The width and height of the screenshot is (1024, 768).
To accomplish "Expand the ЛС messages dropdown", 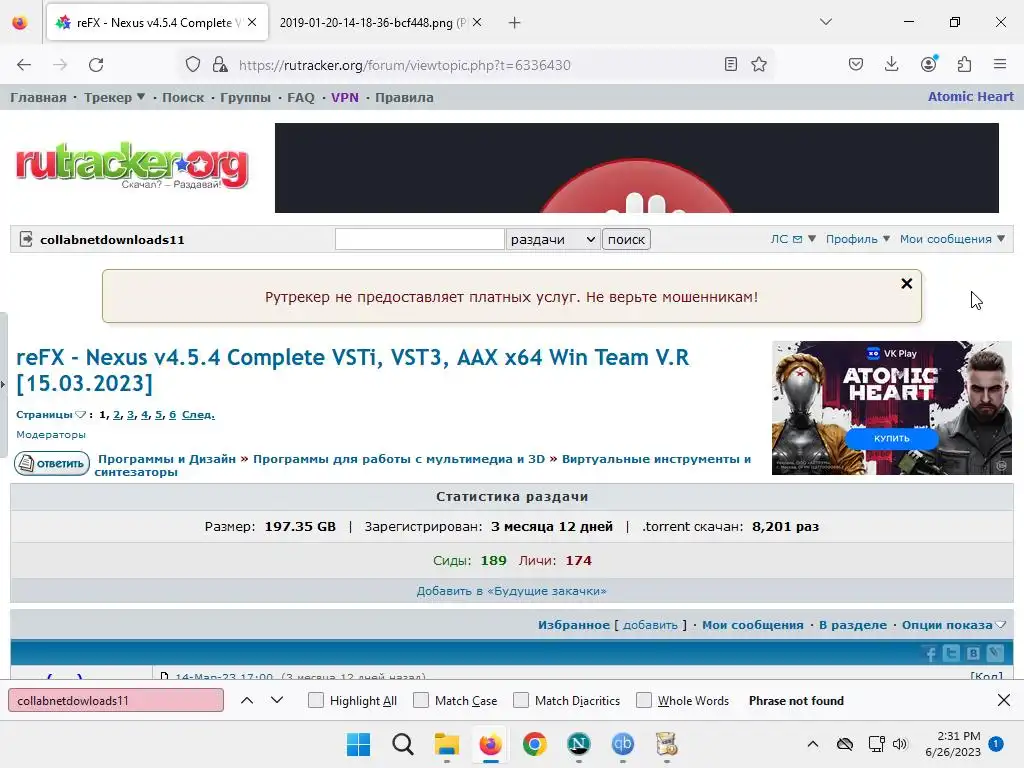I will coord(793,239).
